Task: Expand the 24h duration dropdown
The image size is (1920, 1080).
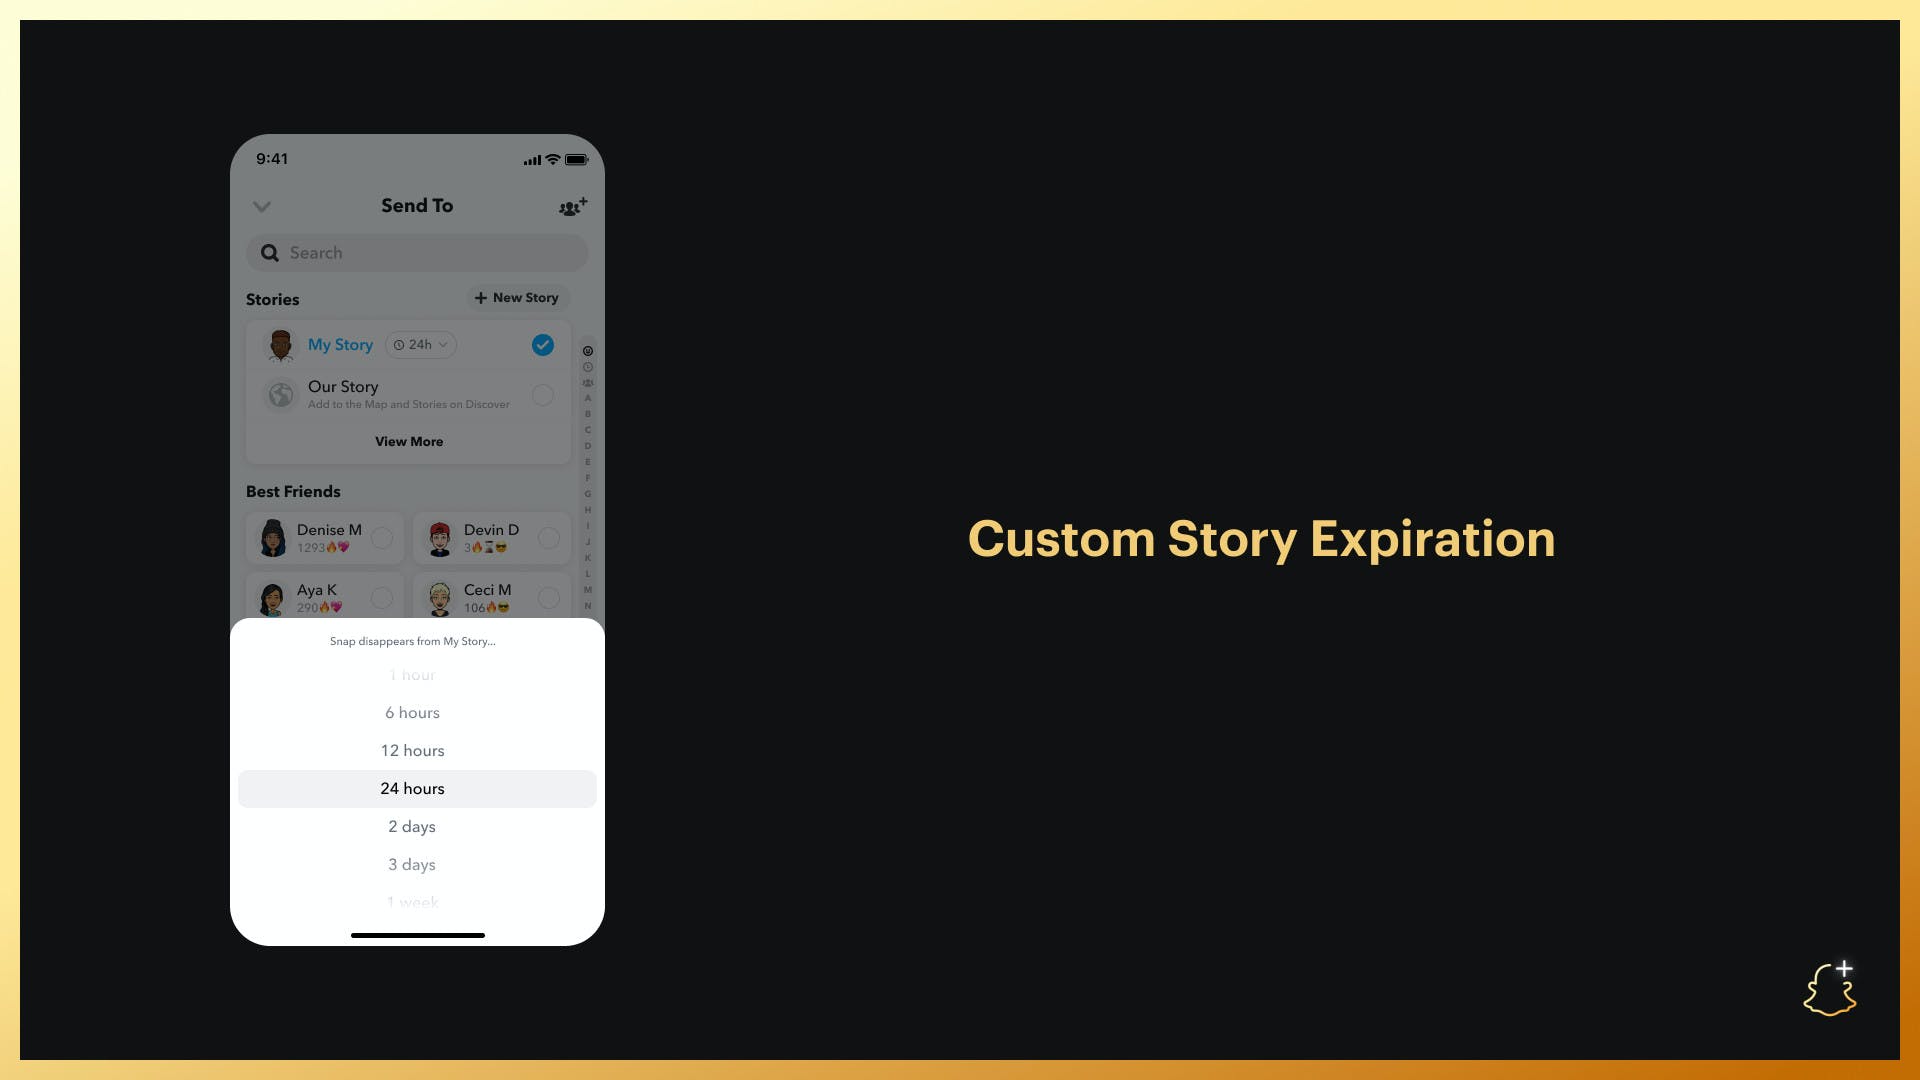Action: click(418, 344)
